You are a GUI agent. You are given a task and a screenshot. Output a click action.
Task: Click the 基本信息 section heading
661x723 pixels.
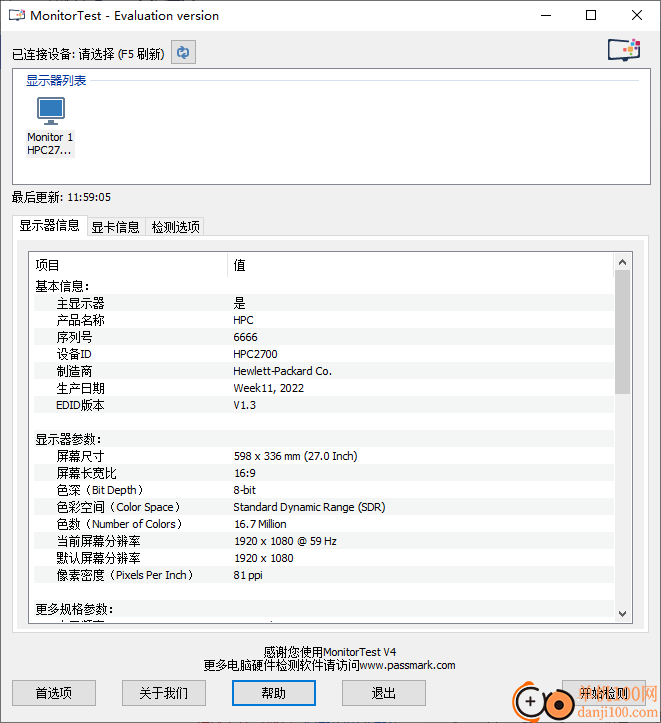(x=62, y=286)
